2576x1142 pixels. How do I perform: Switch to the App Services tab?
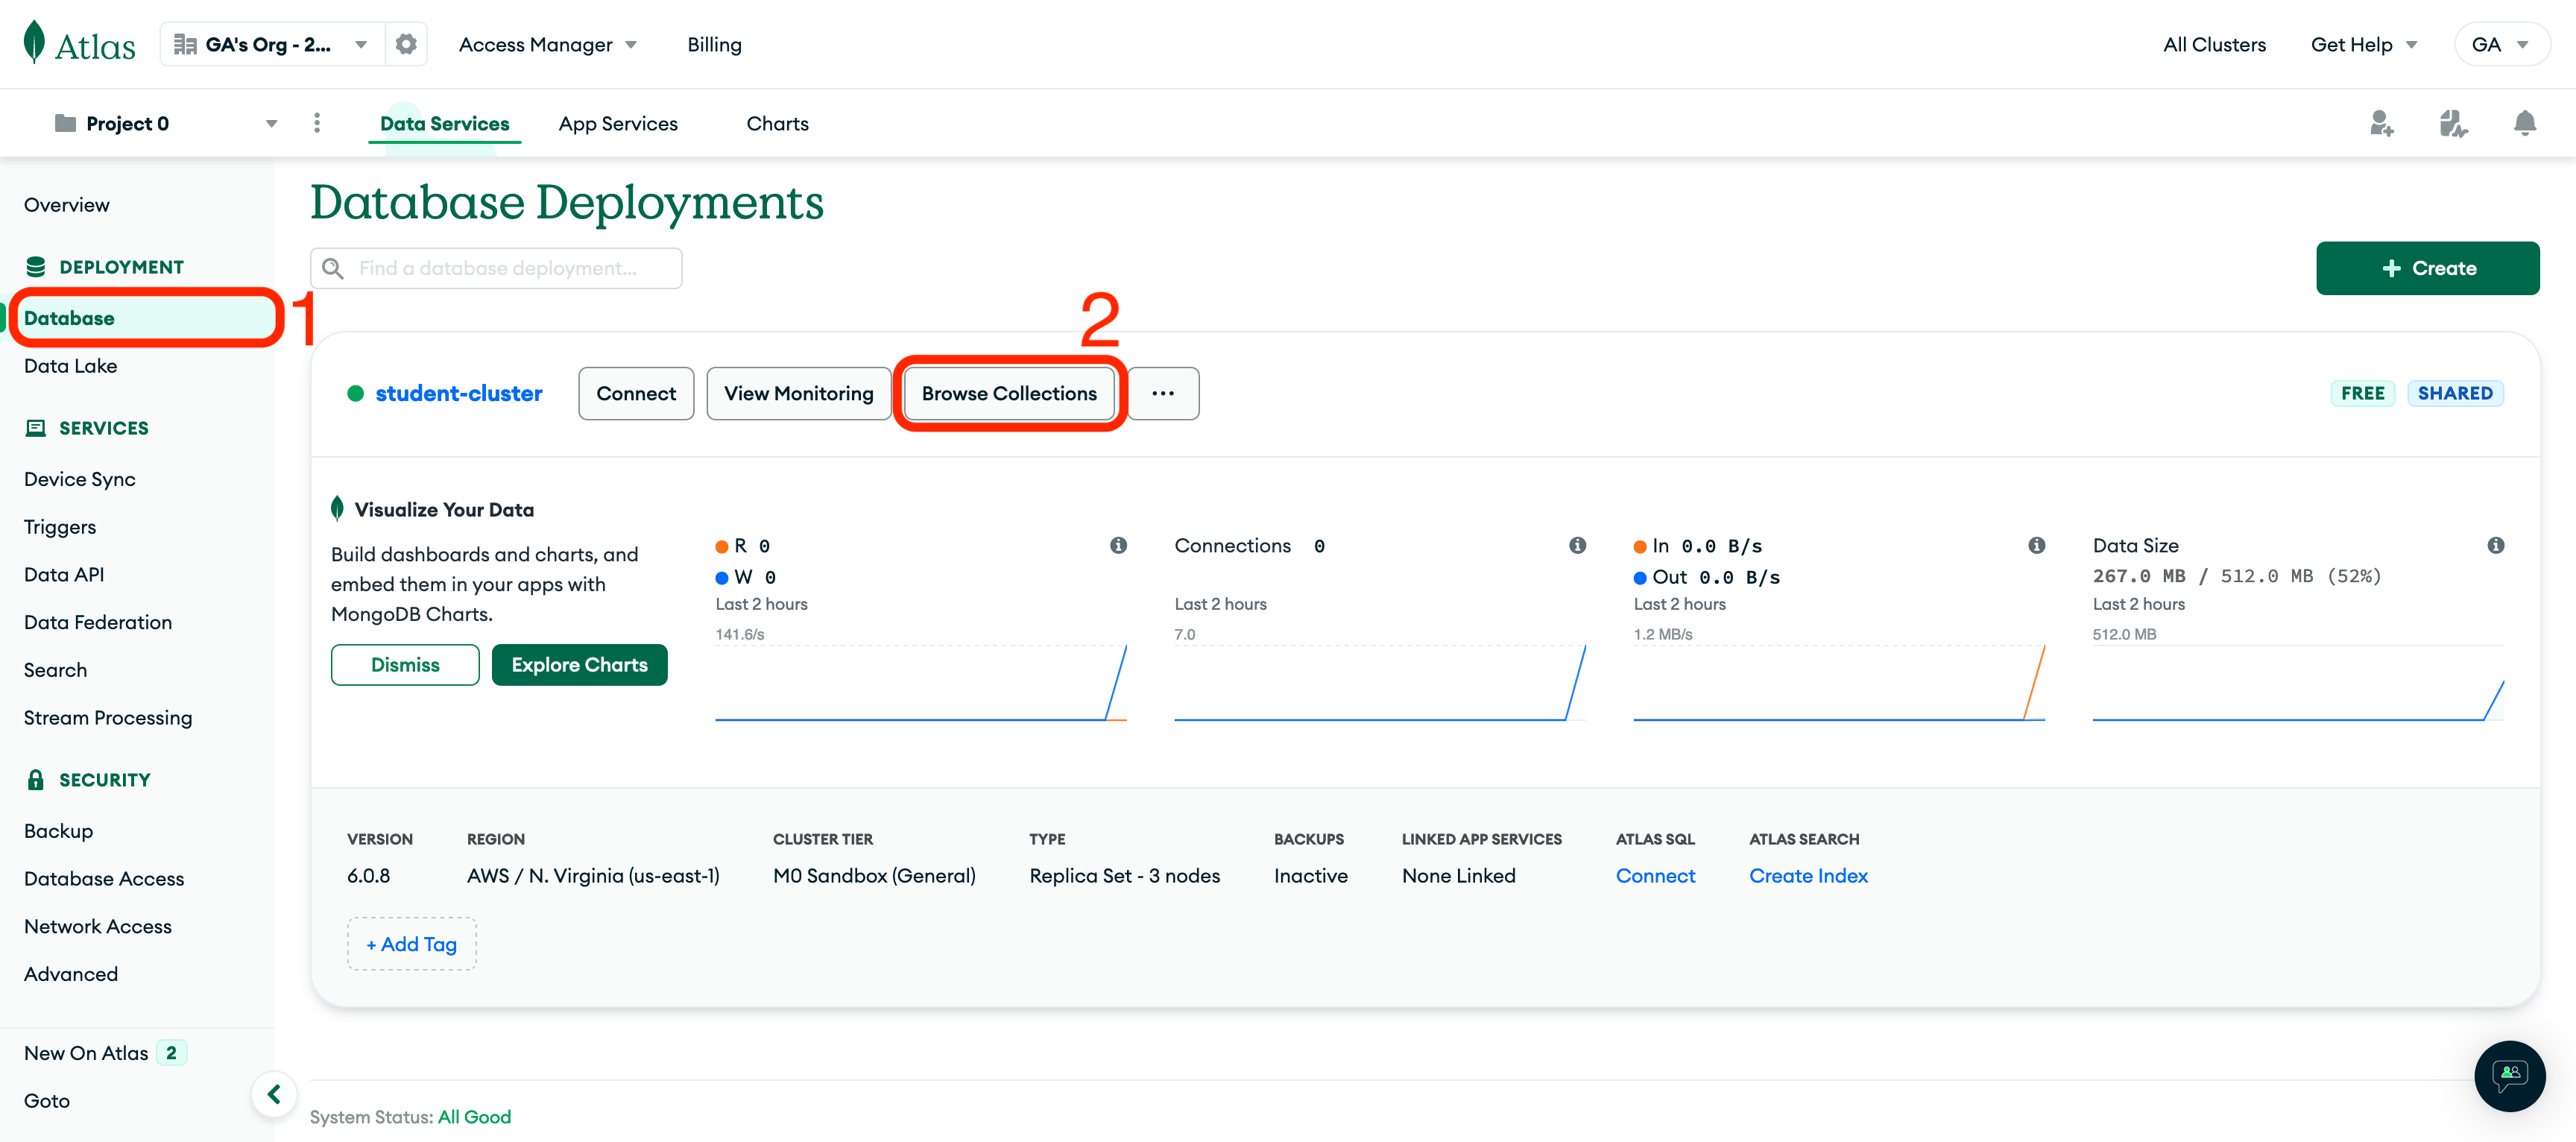coord(618,123)
